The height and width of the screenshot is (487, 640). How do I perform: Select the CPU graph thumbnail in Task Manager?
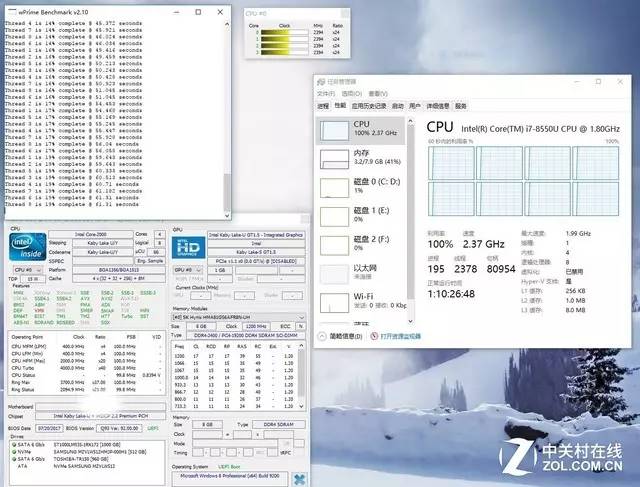(334, 131)
